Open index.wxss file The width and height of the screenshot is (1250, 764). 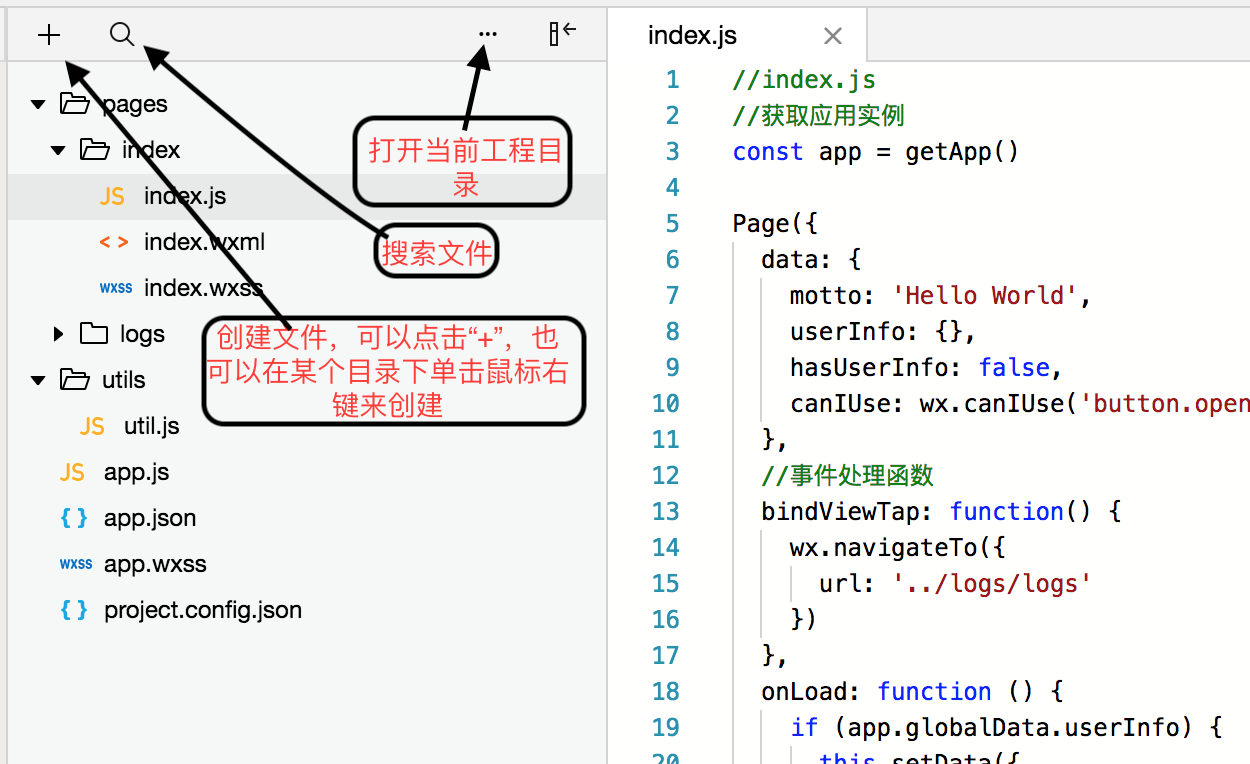[203, 288]
